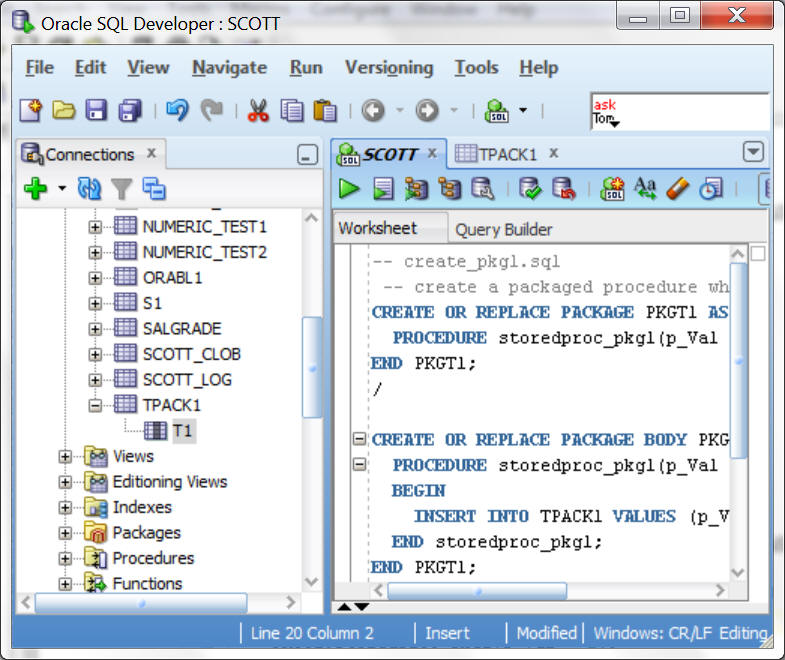
Task: Open SQL Tuning Advisor icon
Action: click(x=483, y=189)
